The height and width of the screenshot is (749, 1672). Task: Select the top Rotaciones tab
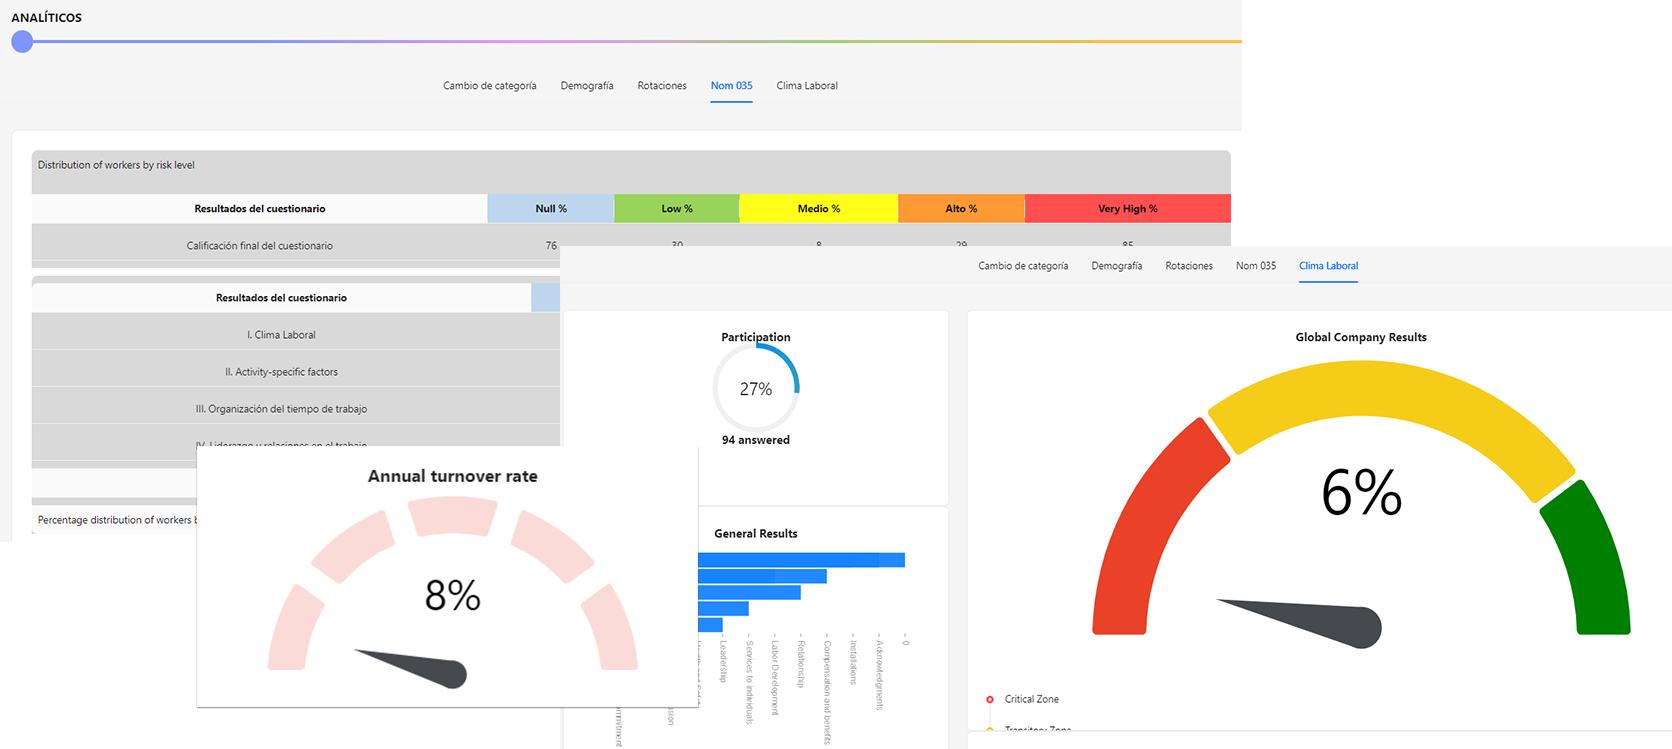point(662,86)
